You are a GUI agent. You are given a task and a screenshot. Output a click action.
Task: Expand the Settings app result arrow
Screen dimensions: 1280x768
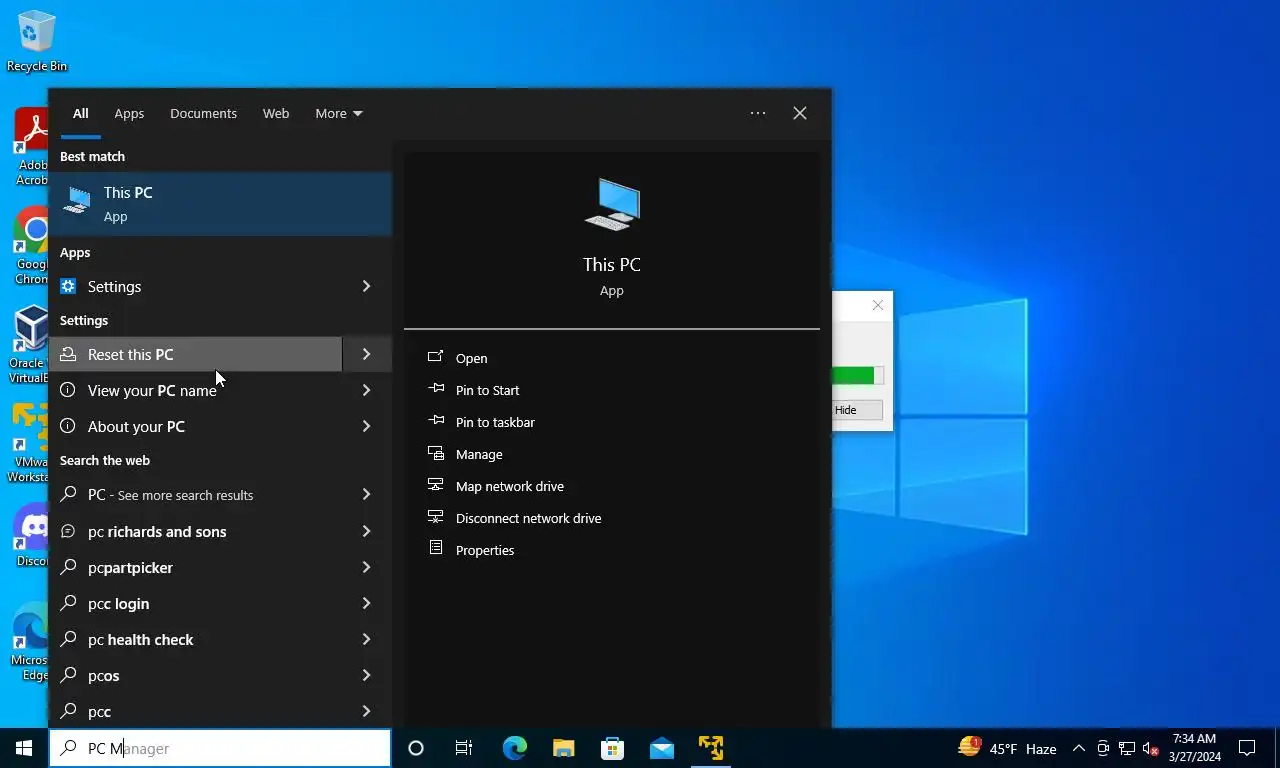tap(366, 287)
